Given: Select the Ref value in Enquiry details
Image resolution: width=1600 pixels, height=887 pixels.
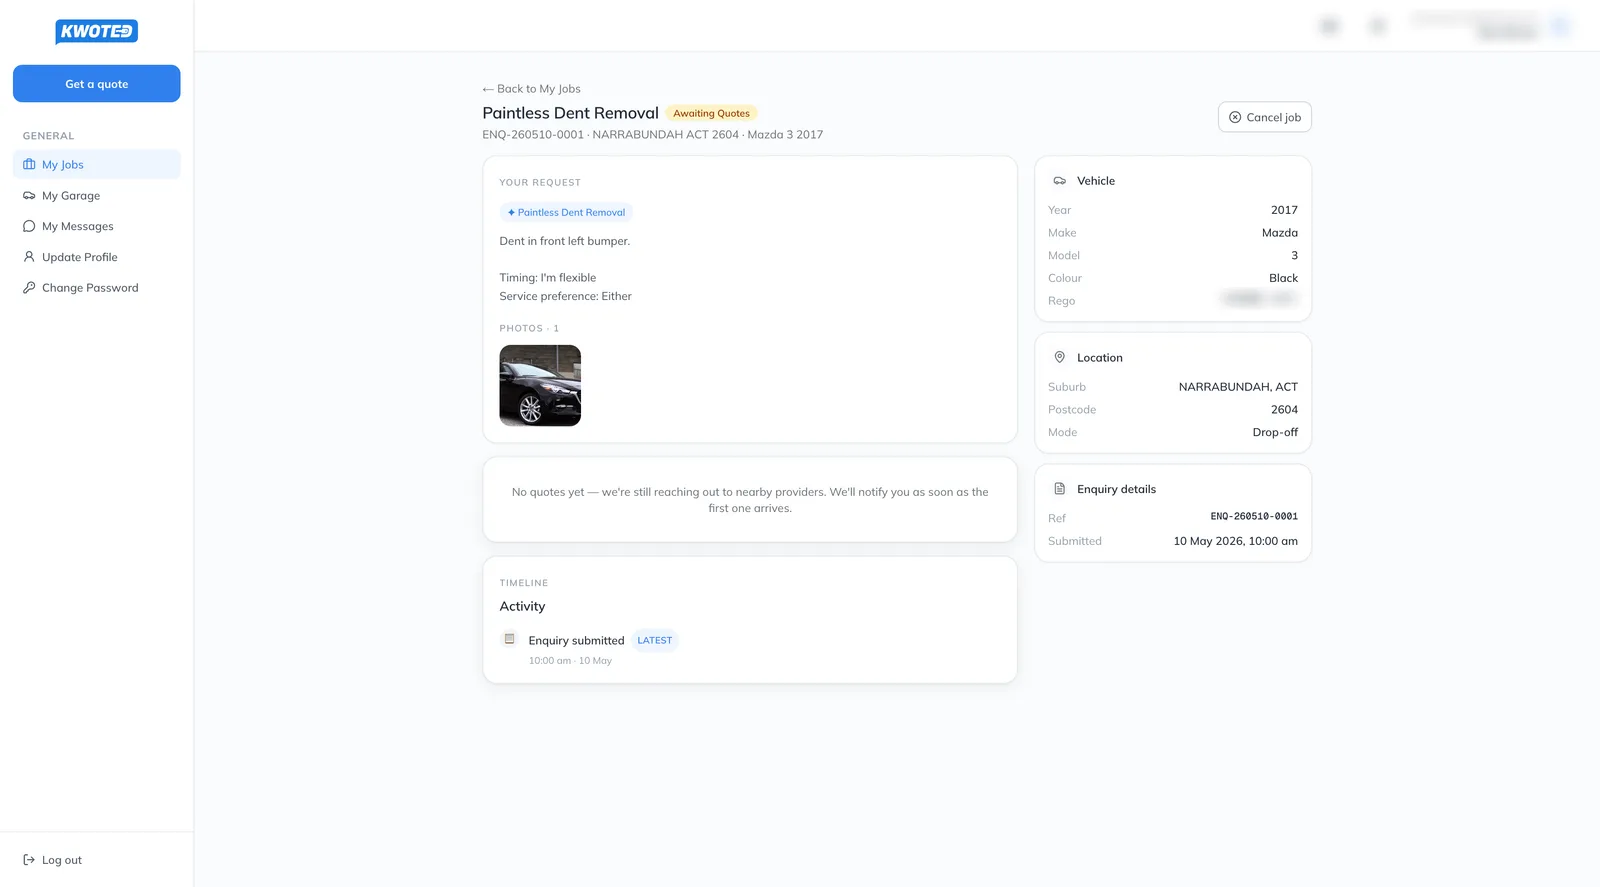Looking at the screenshot, I should coord(1254,517).
